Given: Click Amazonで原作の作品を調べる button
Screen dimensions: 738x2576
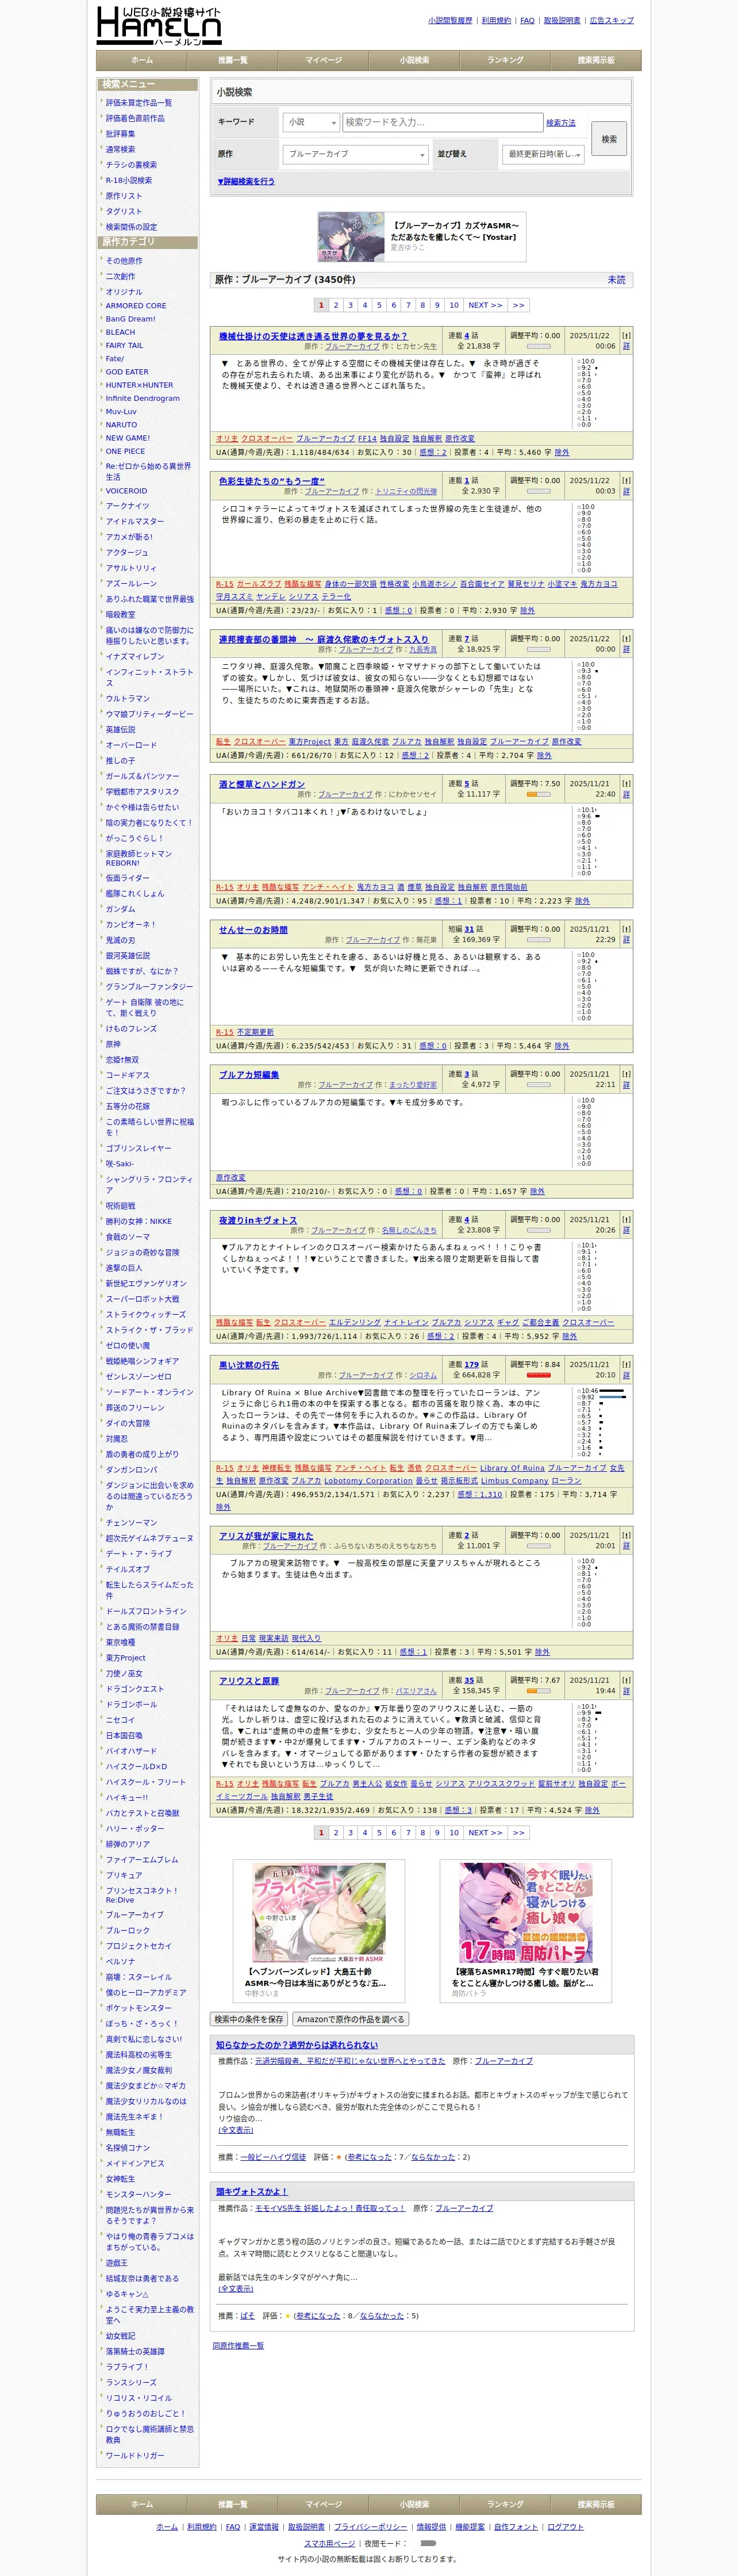Looking at the screenshot, I should click(351, 2018).
